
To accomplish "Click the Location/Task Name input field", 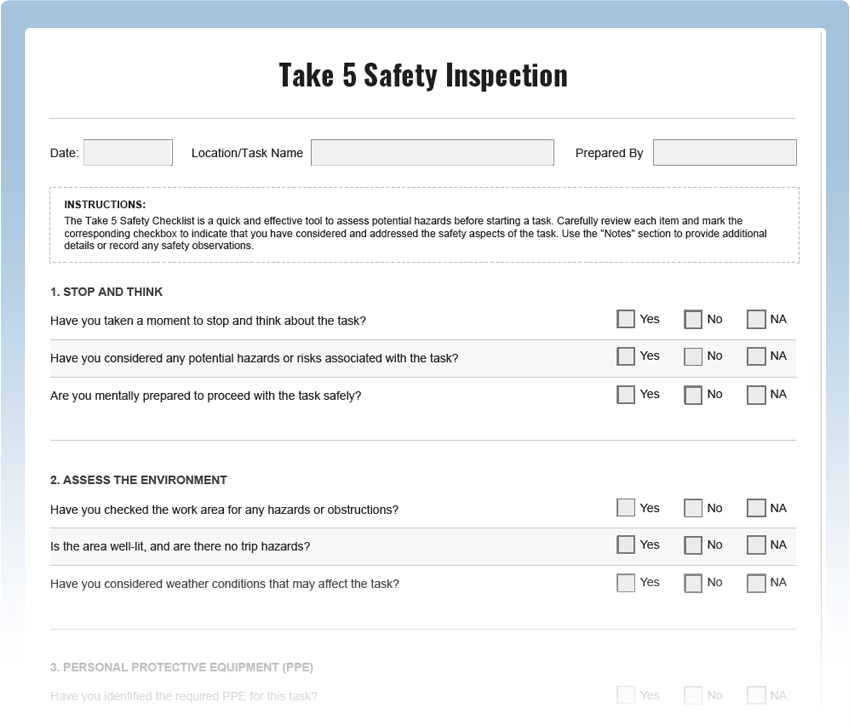I will 432,152.
